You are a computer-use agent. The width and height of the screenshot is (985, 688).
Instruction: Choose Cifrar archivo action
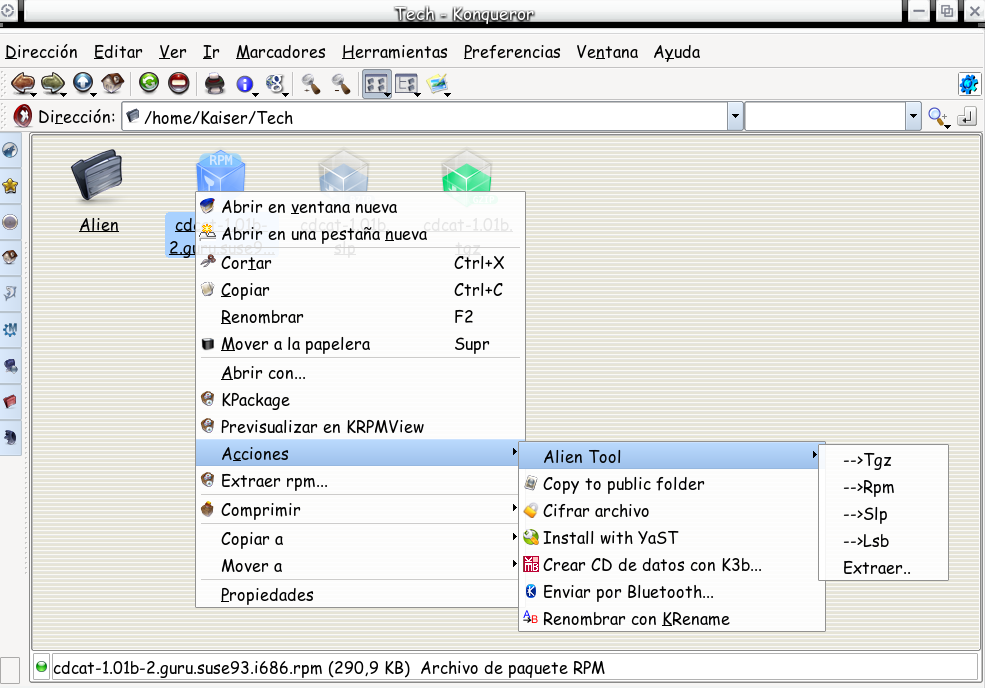[670, 510]
